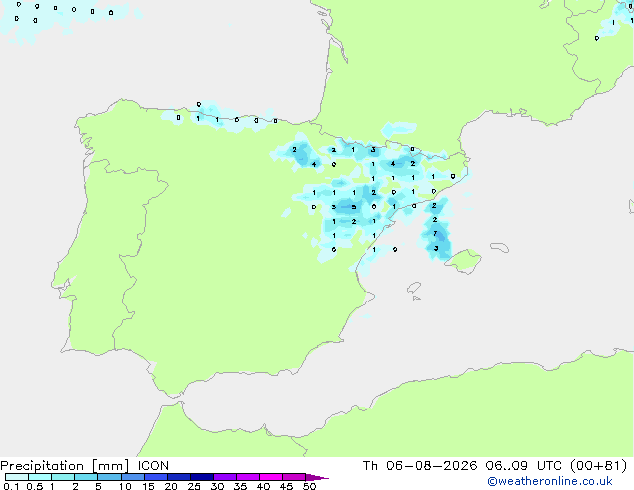Image resolution: width=634 pixels, height=490 pixels.
Task: Choose the 10–15 mm legend color swatch
Action: pos(132,477)
